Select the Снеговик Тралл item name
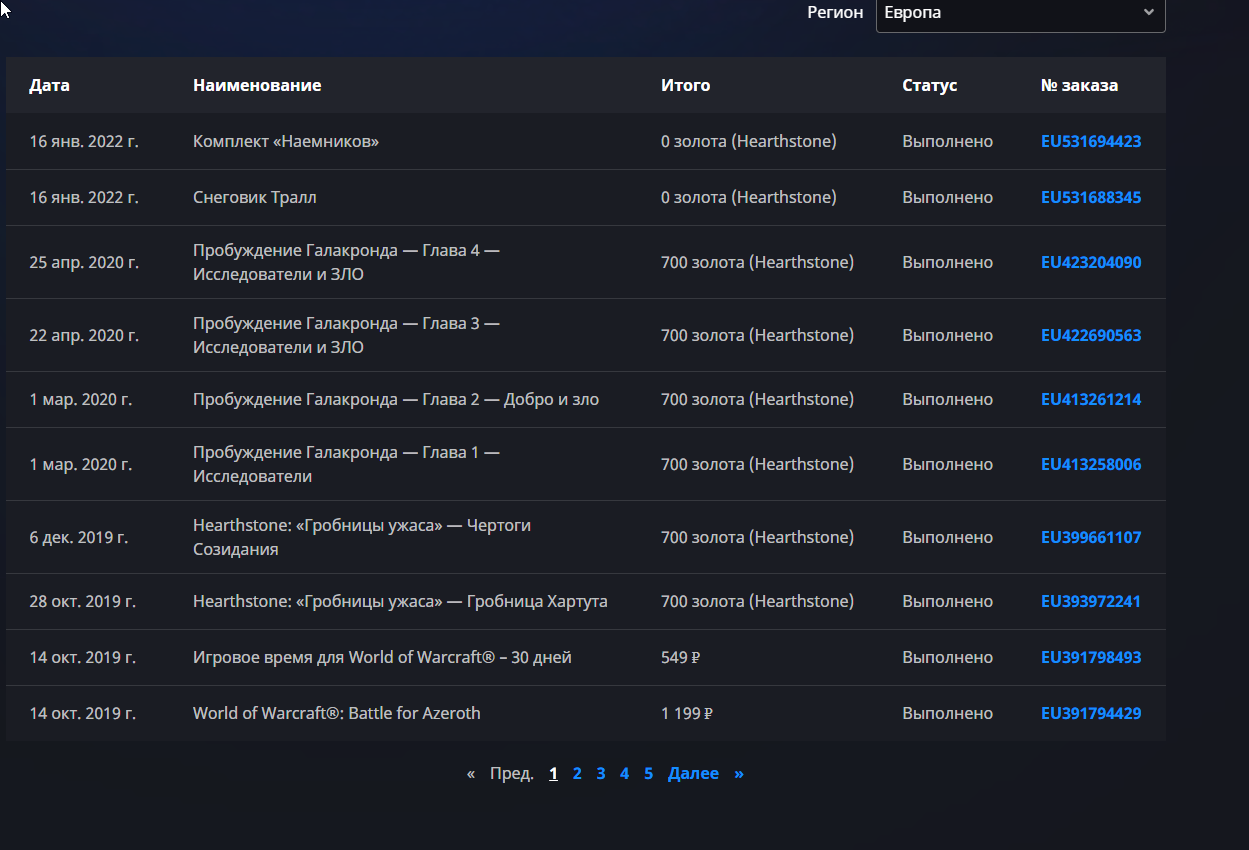1249x850 pixels. point(255,198)
